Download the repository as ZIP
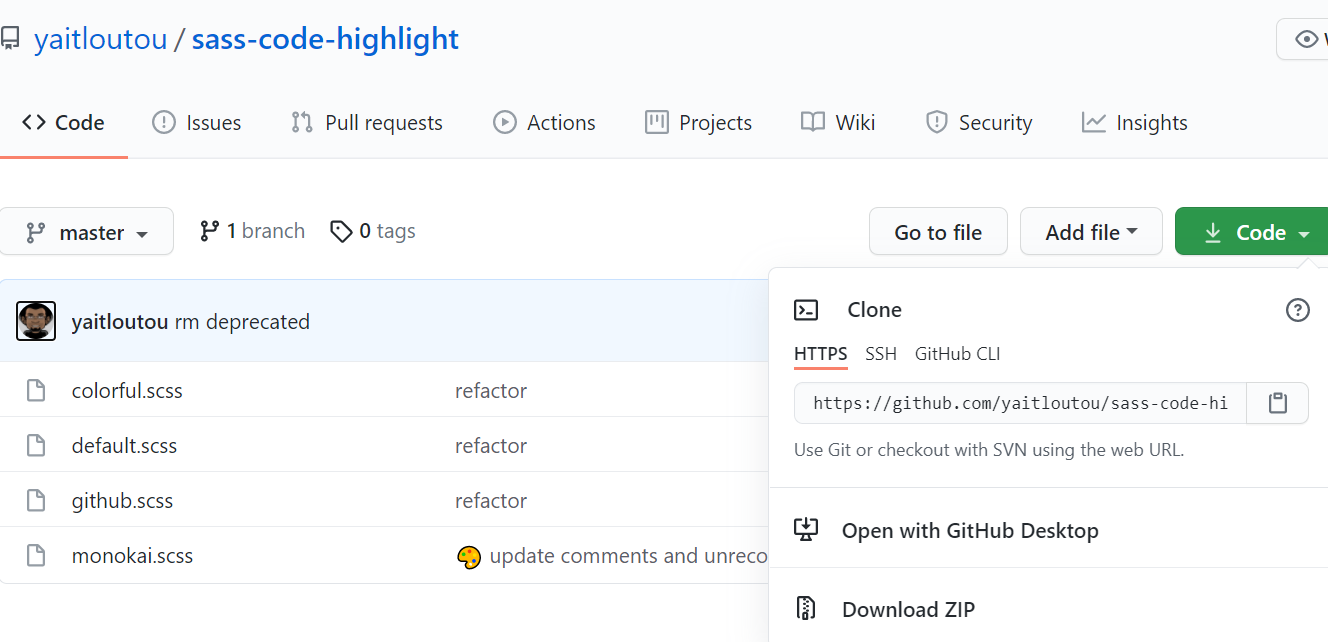Viewport: 1328px width, 642px height. (907, 609)
